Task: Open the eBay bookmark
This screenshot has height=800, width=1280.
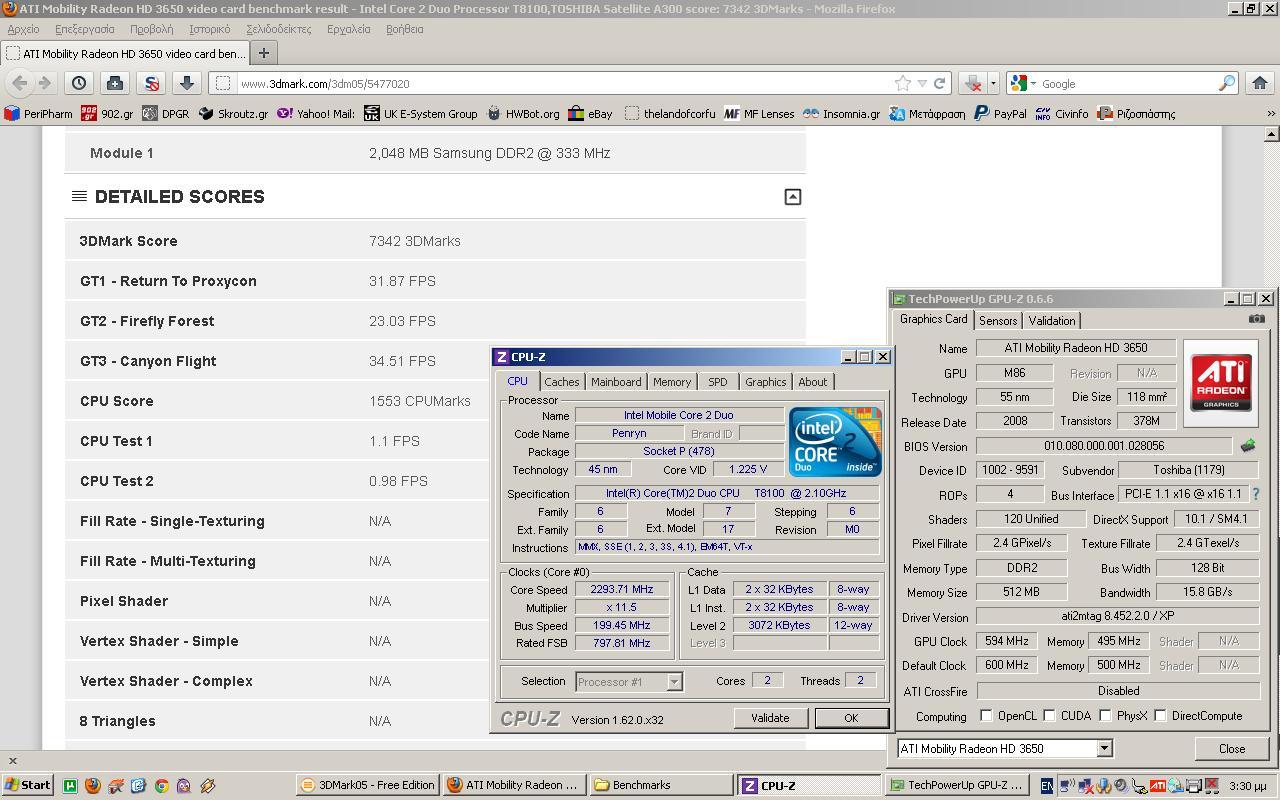Action: 590,114
